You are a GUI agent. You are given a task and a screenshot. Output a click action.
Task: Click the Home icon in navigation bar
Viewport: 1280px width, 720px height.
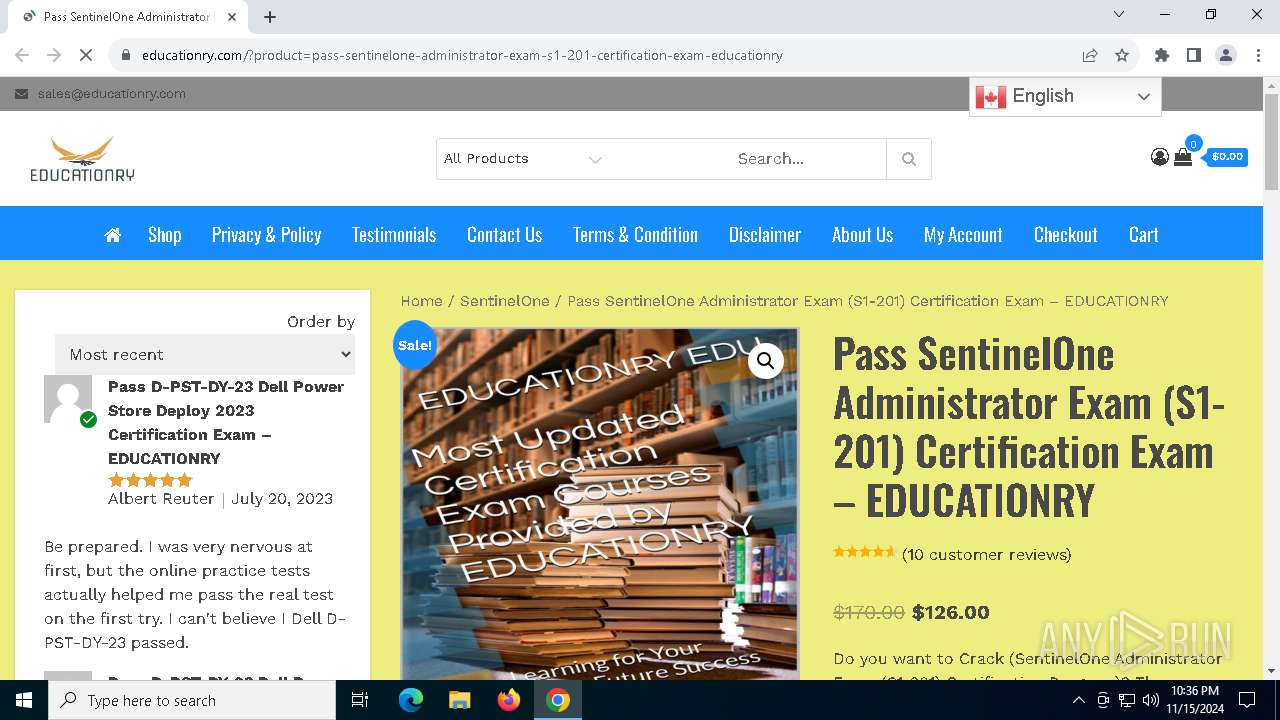[x=113, y=235]
